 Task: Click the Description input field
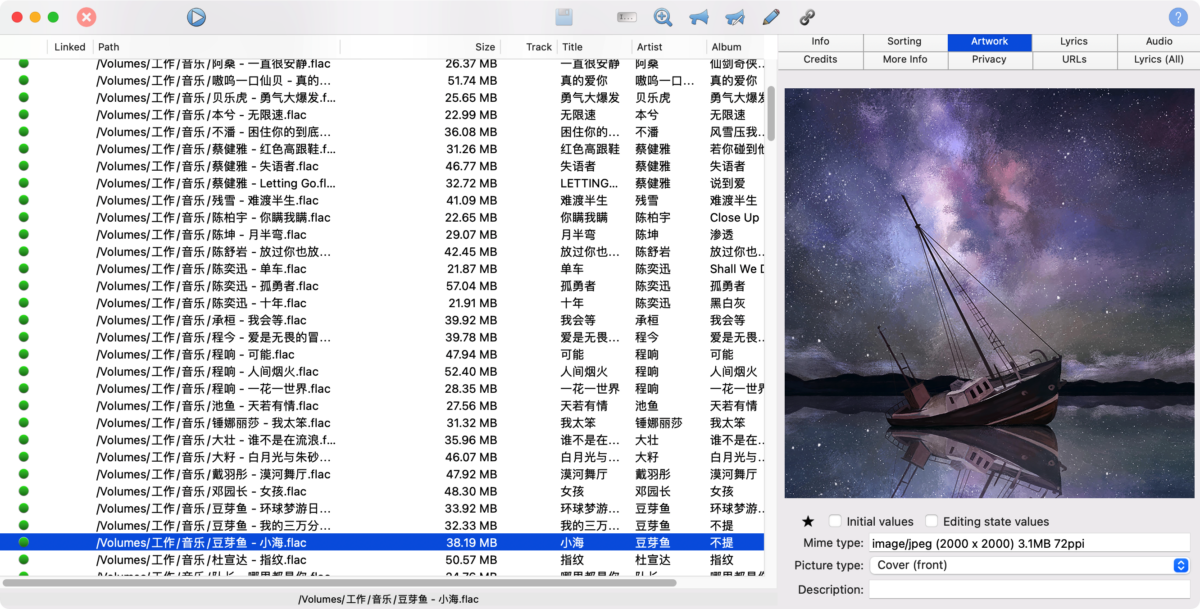click(1029, 590)
